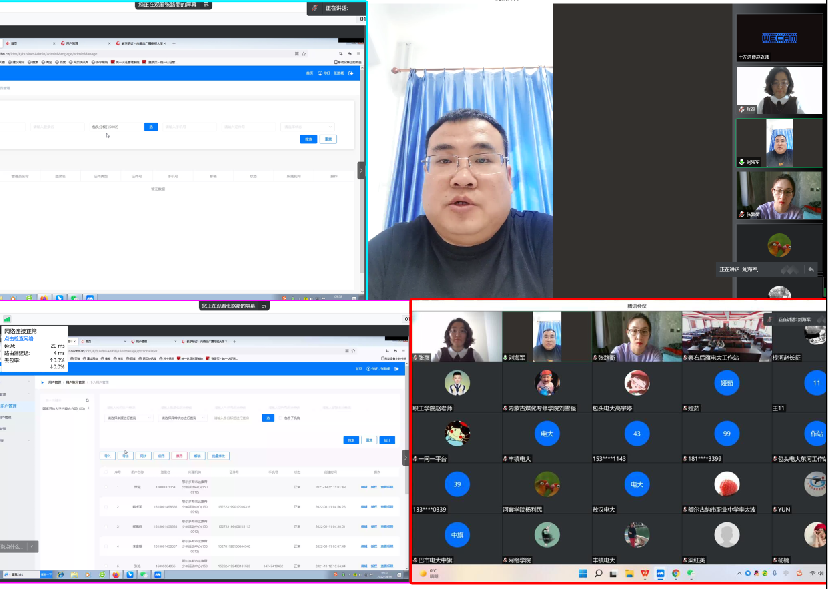828x589 pixels.
Task: Click the side-panel collapse handle in magenta-framed screen
Action: pyautogui.click(x=406, y=458)
